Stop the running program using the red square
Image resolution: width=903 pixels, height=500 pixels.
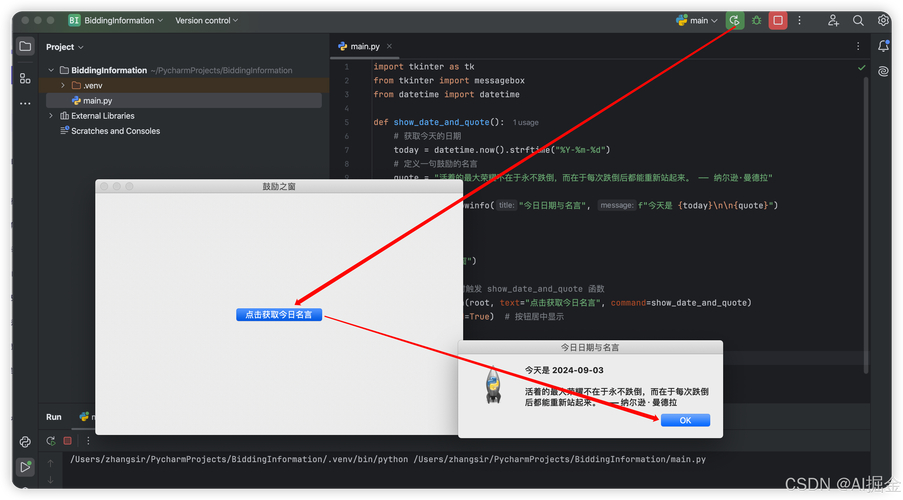pyautogui.click(x=777, y=20)
